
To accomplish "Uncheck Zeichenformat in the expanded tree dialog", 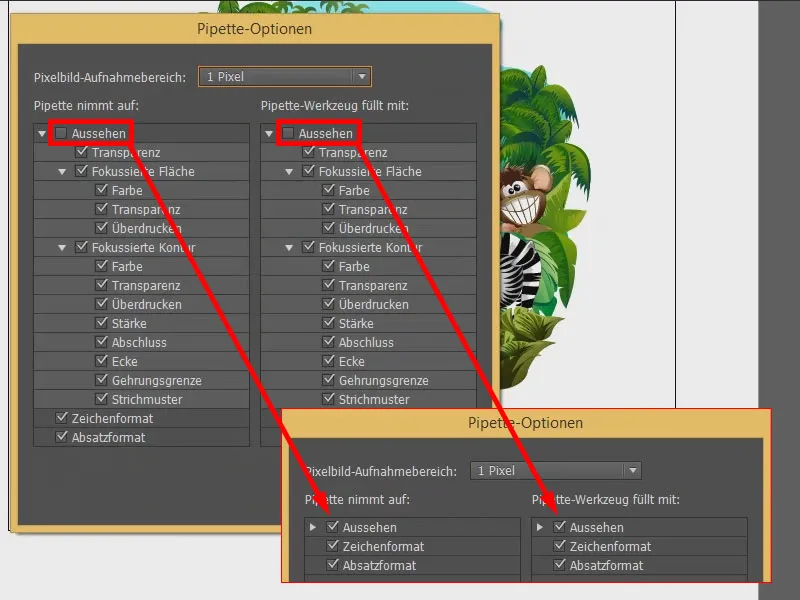I will [61, 417].
